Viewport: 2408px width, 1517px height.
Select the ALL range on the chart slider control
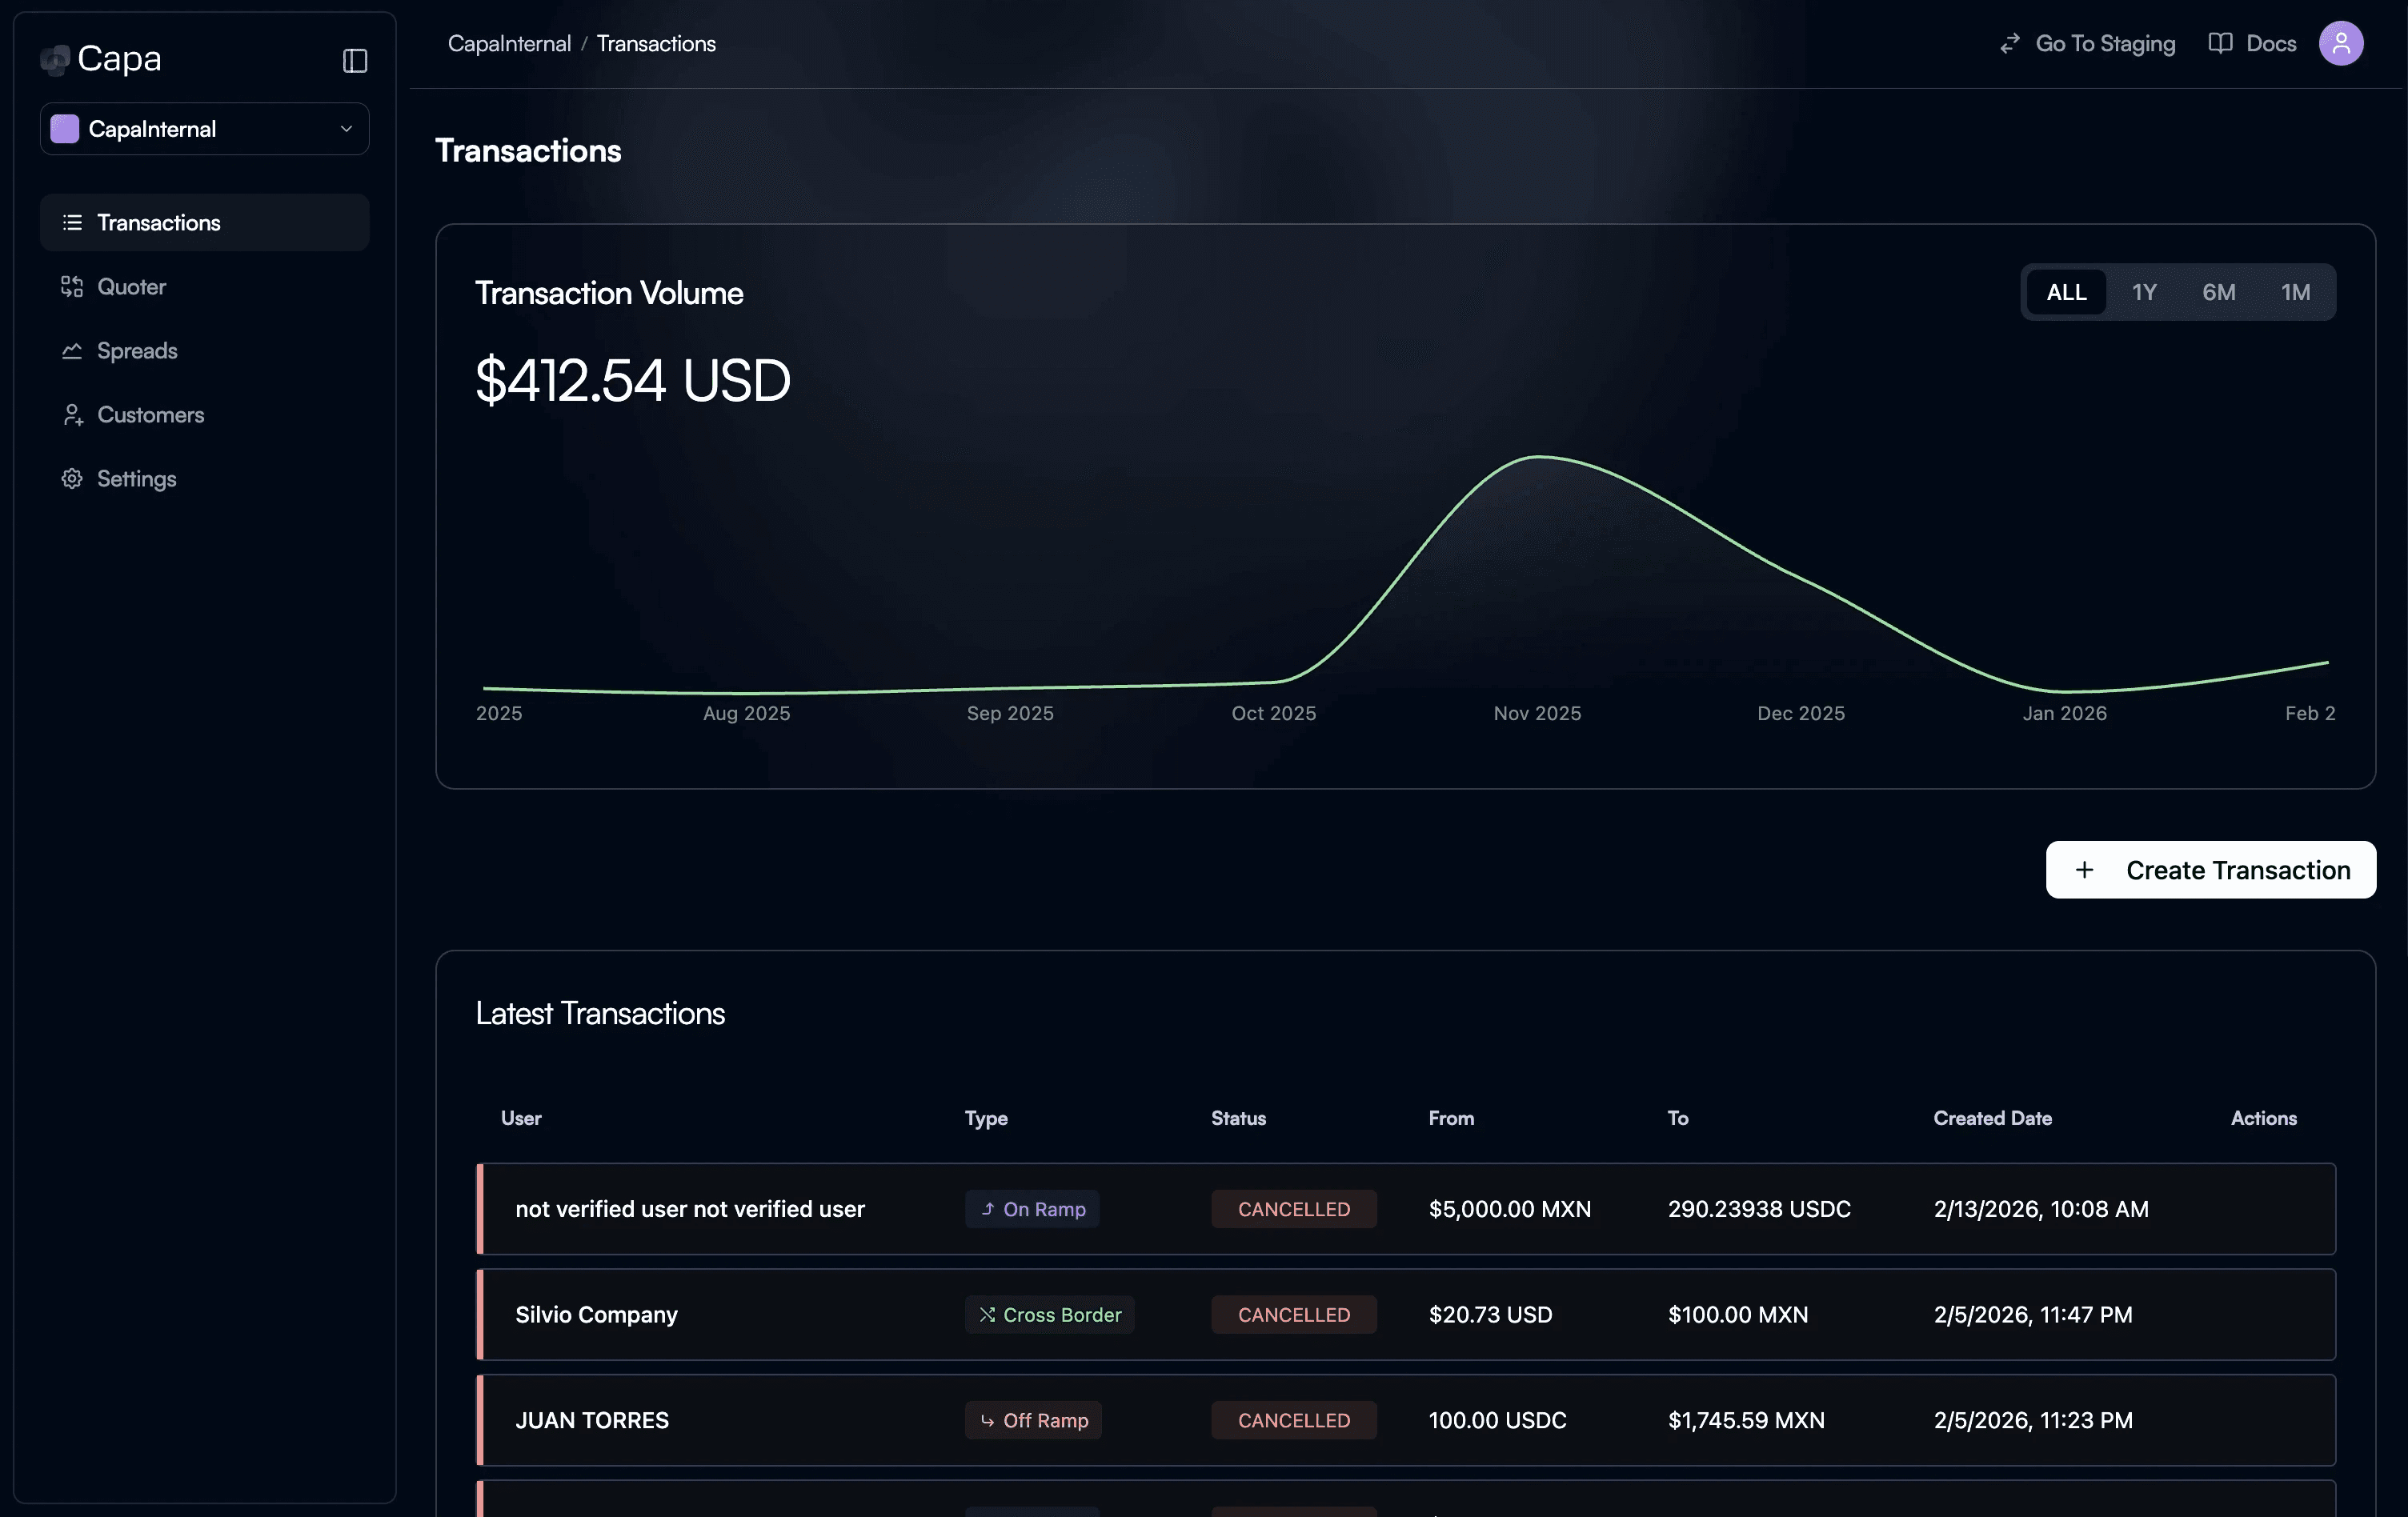point(2066,292)
